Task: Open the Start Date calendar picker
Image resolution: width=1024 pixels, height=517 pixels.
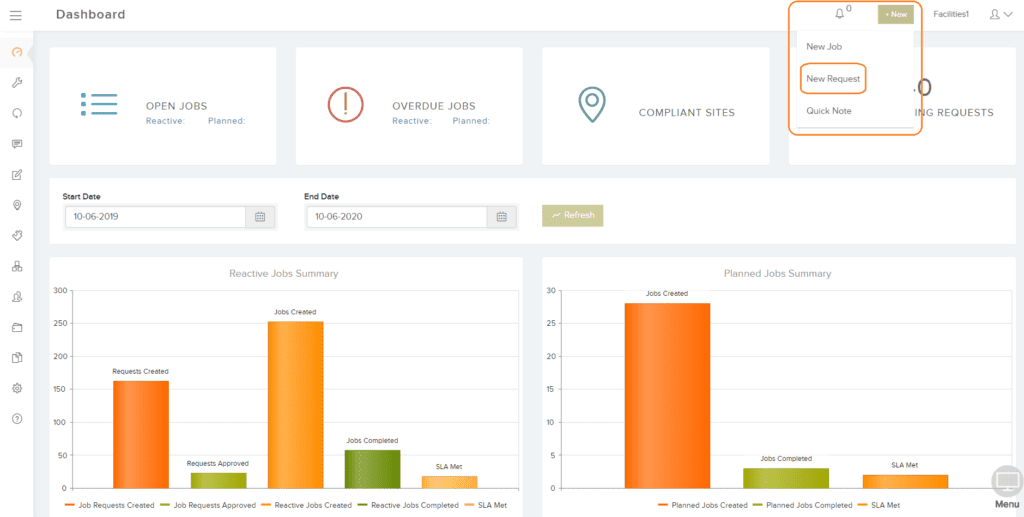Action: [x=260, y=217]
